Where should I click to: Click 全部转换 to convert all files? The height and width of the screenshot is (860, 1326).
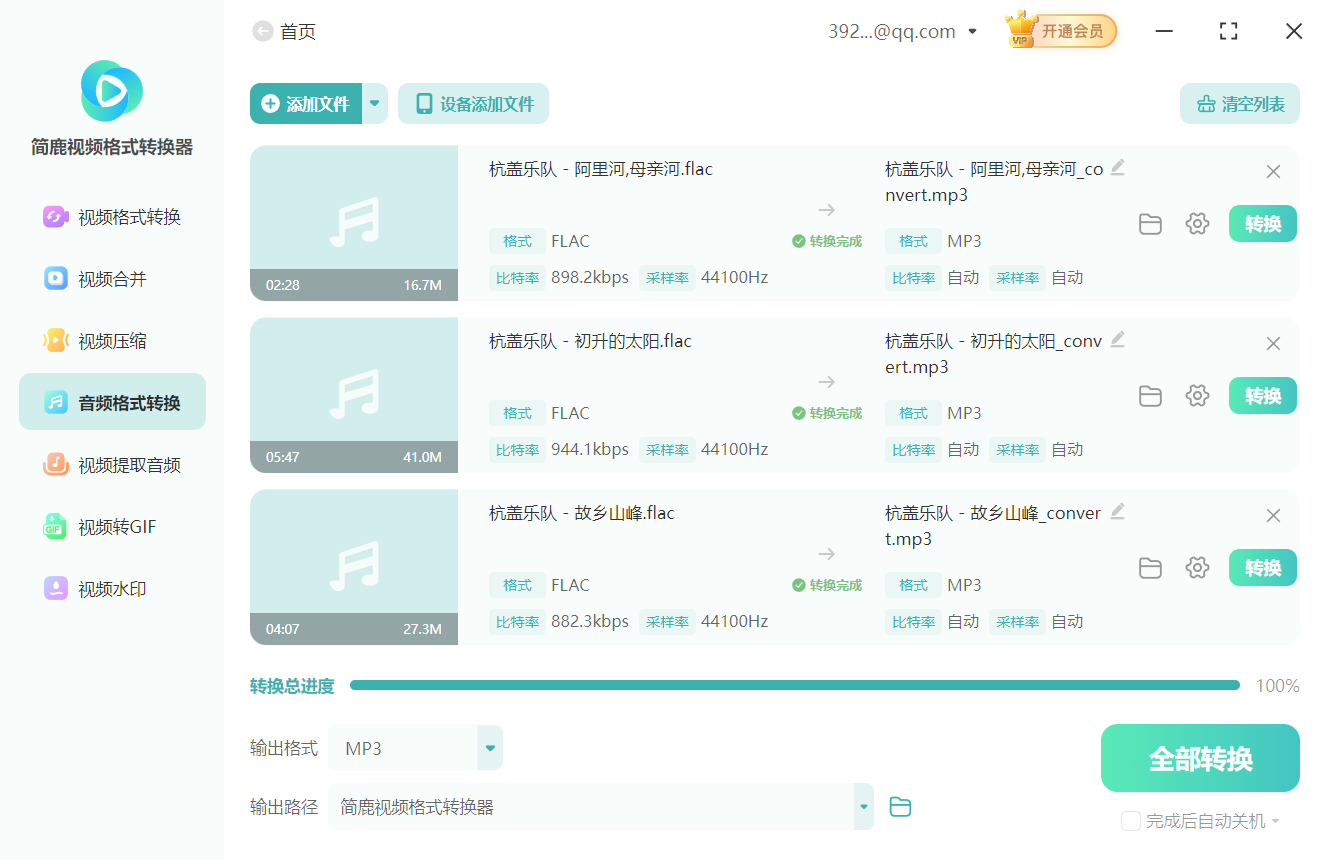click(x=1200, y=758)
